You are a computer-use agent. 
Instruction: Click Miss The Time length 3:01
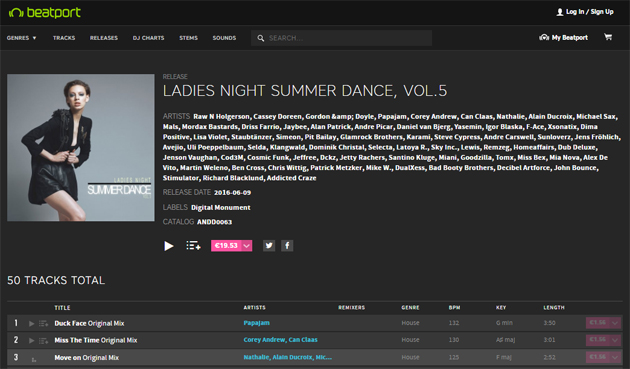pos(549,340)
